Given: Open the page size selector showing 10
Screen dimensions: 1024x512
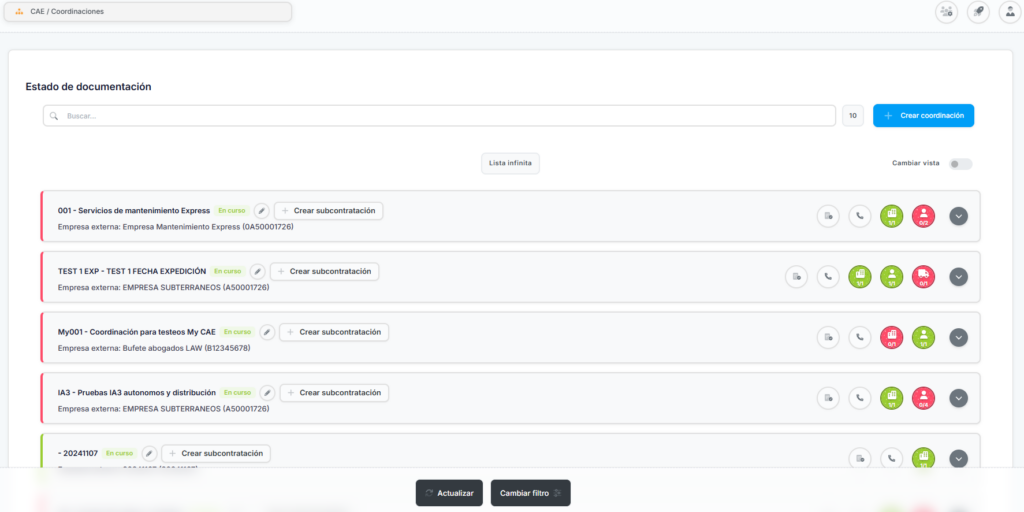Looking at the screenshot, I should [853, 116].
